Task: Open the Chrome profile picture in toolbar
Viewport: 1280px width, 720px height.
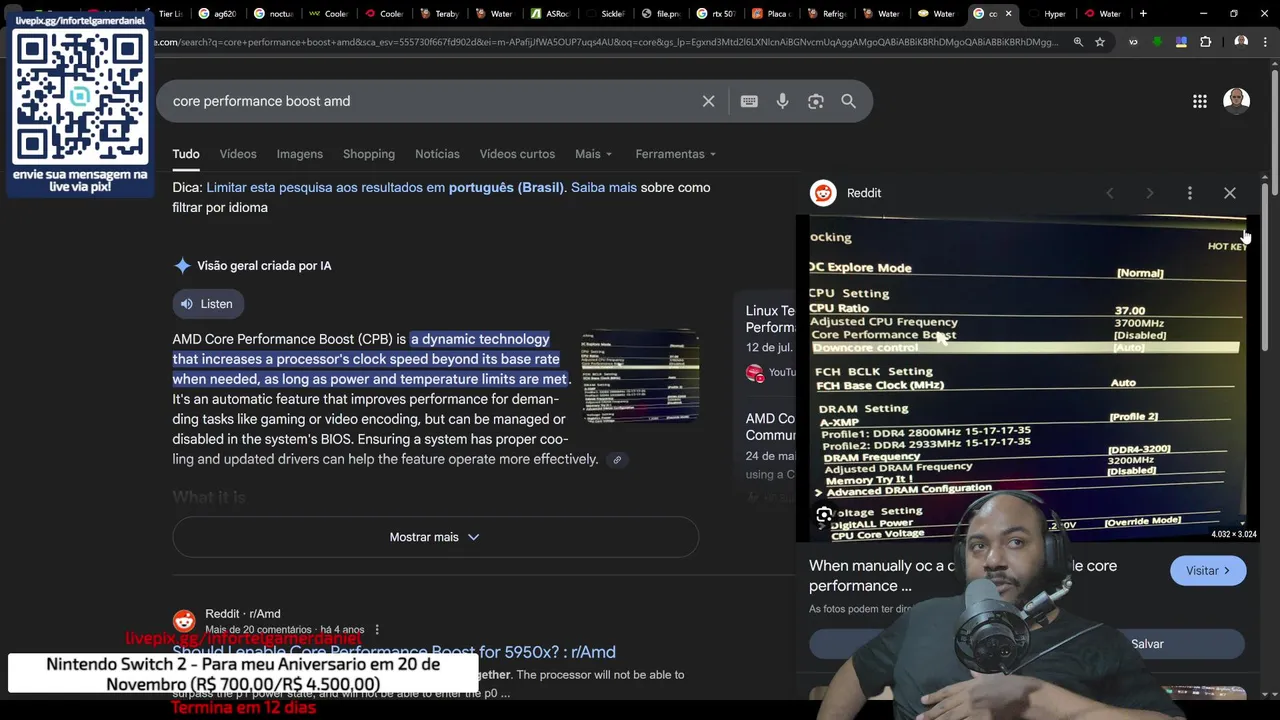Action: [x=1241, y=42]
